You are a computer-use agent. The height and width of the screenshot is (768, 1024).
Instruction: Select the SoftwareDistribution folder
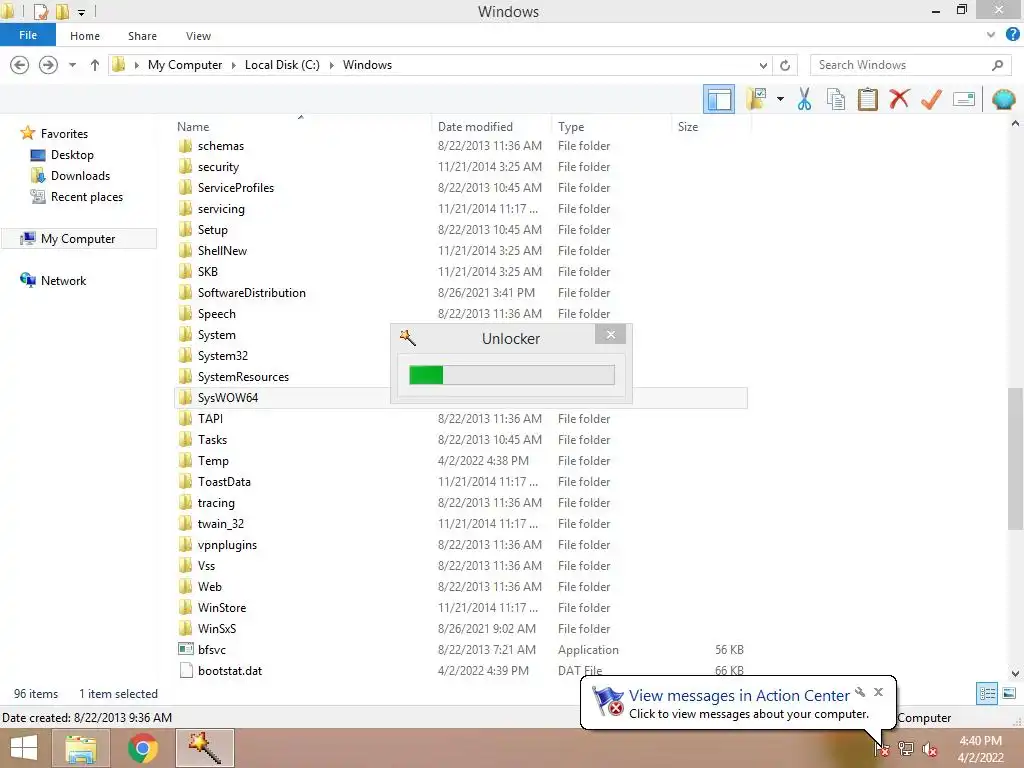point(251,293)
